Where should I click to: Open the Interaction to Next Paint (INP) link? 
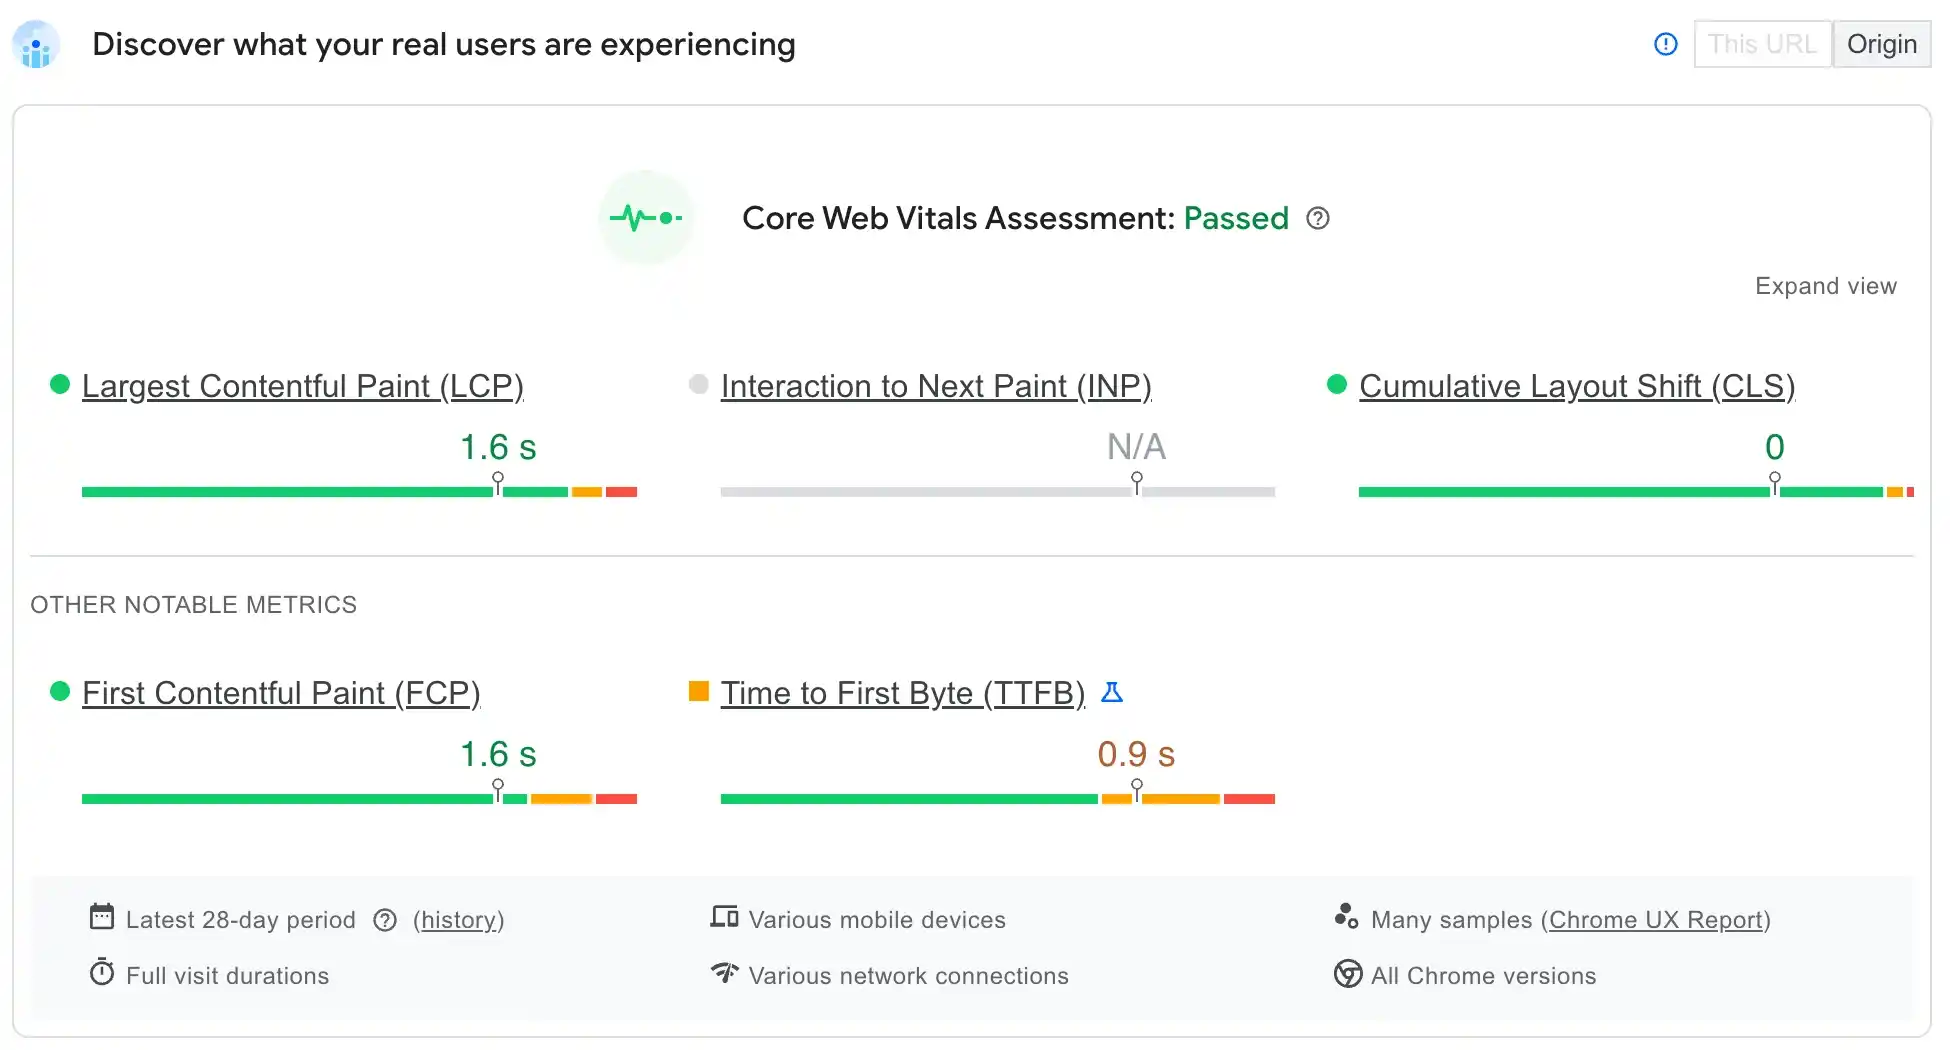[936, 386]
